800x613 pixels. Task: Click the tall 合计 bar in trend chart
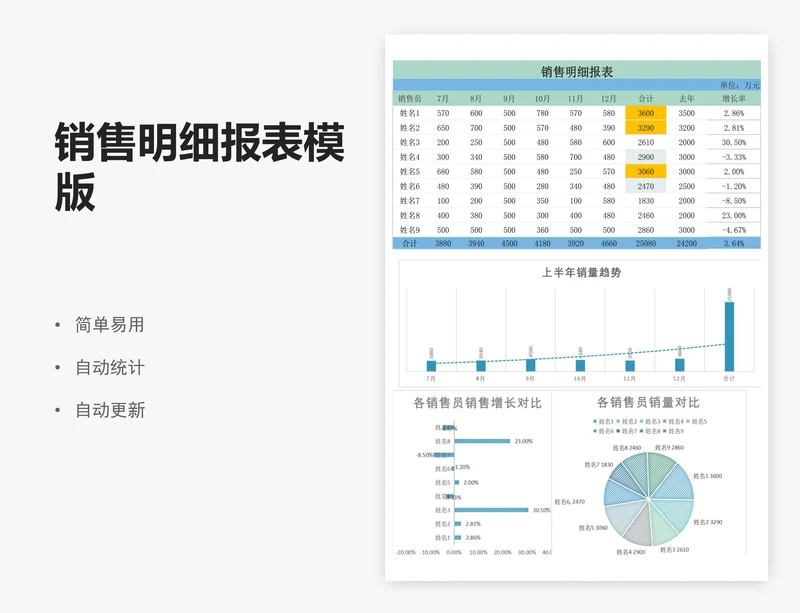[729, 336]
